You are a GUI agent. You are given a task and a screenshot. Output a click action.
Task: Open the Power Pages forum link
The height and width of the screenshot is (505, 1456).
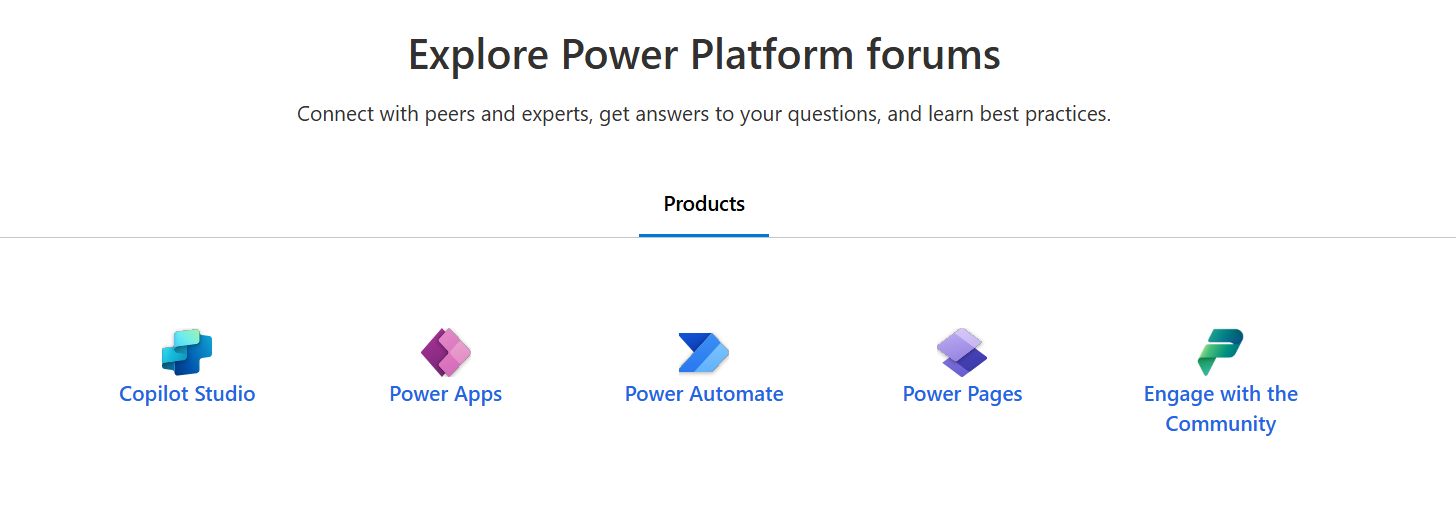(x=962, y=394)
